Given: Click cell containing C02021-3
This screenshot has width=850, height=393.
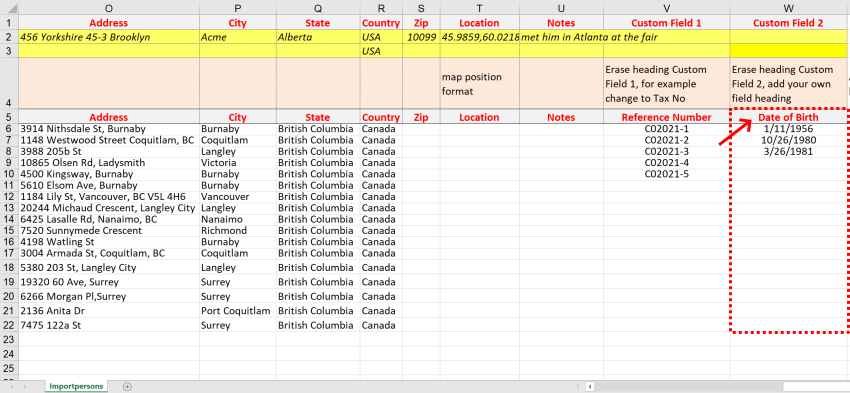Looking at the screenshot, I should pyautogui.click(x=666, y=152).
